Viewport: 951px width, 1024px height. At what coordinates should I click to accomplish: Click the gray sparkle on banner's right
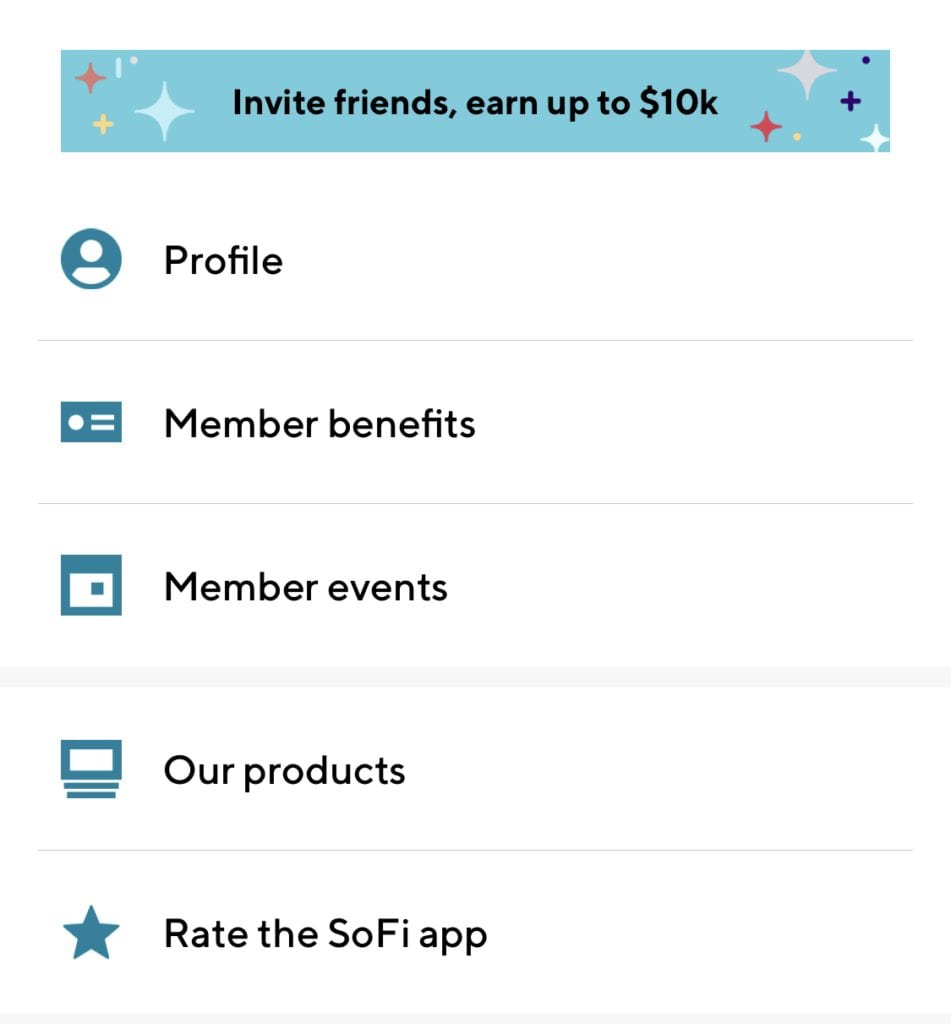pos(807,74)
